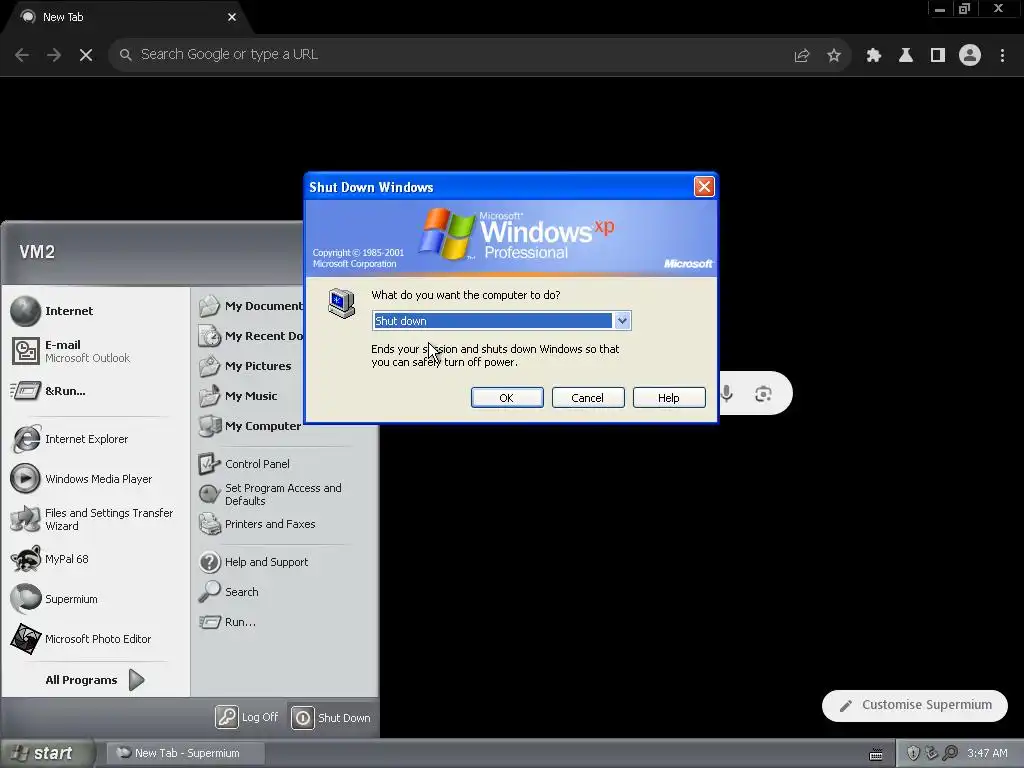
Task: Open Microsoft Photo Editor
Action: coord(81,639)
